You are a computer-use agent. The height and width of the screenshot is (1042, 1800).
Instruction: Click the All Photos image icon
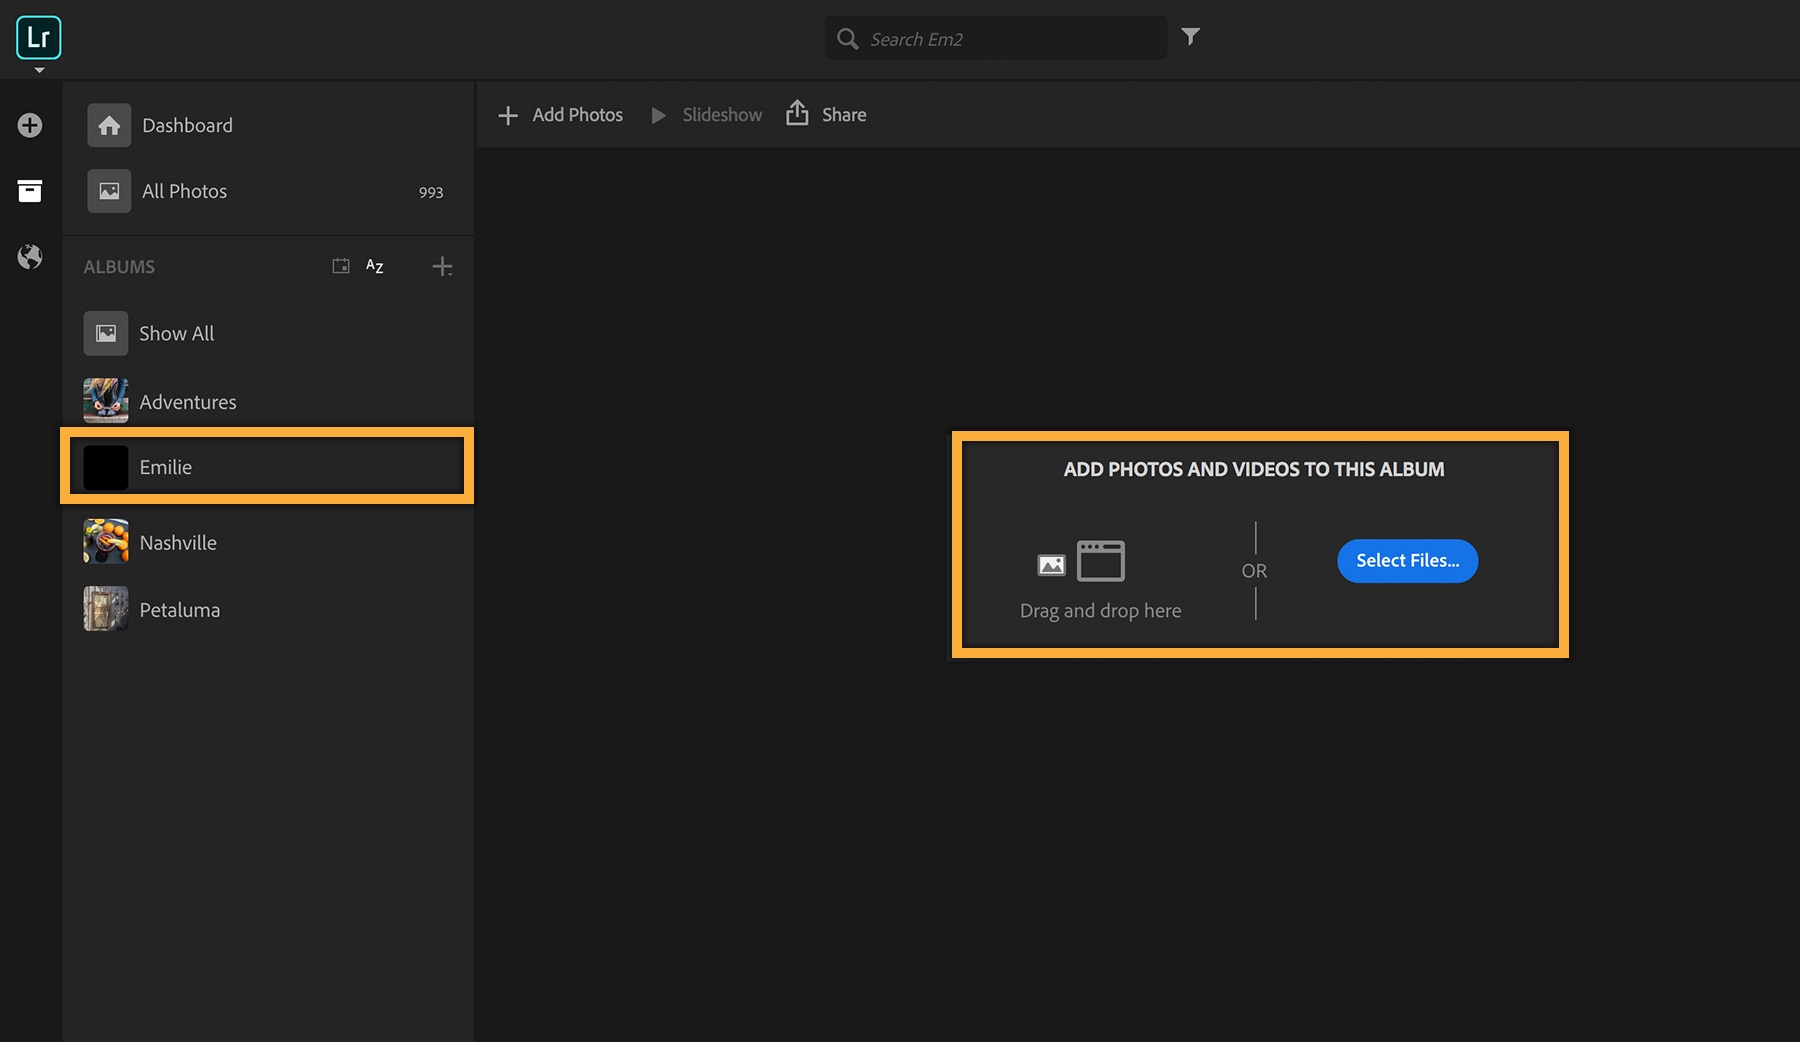click(x=109, y=191)
